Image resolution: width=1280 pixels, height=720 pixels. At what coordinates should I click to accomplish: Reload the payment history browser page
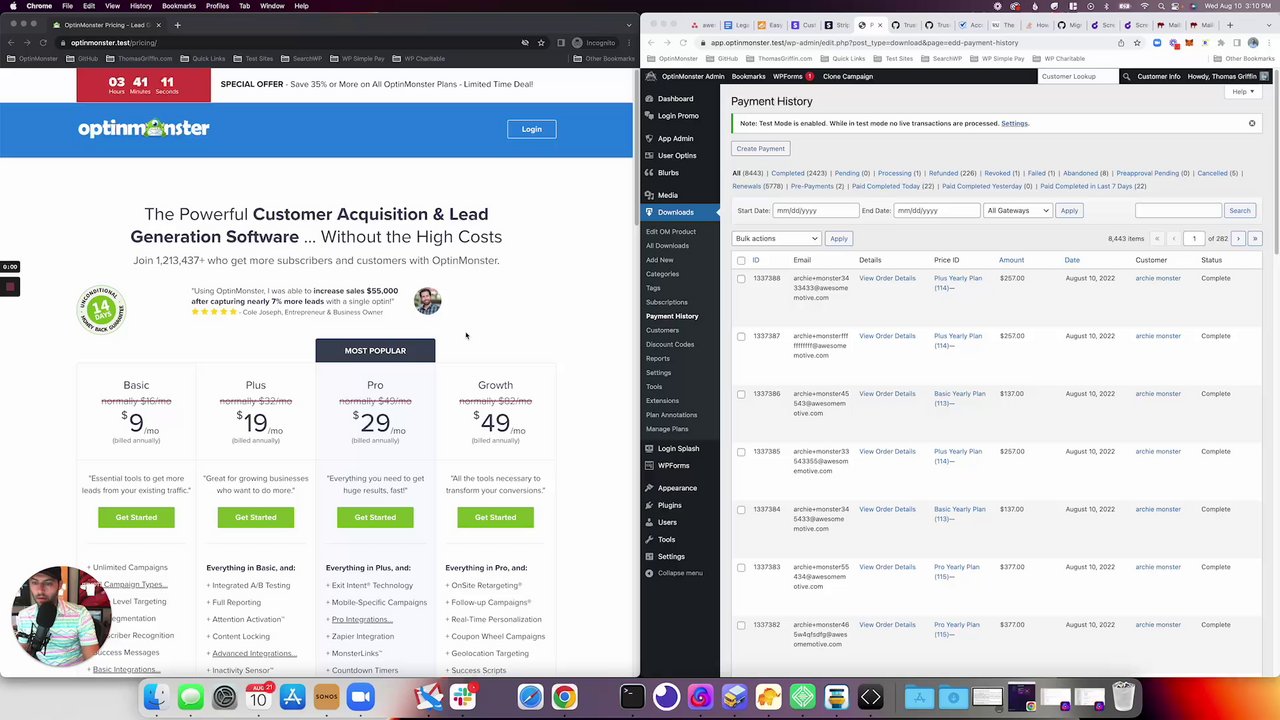683,43
